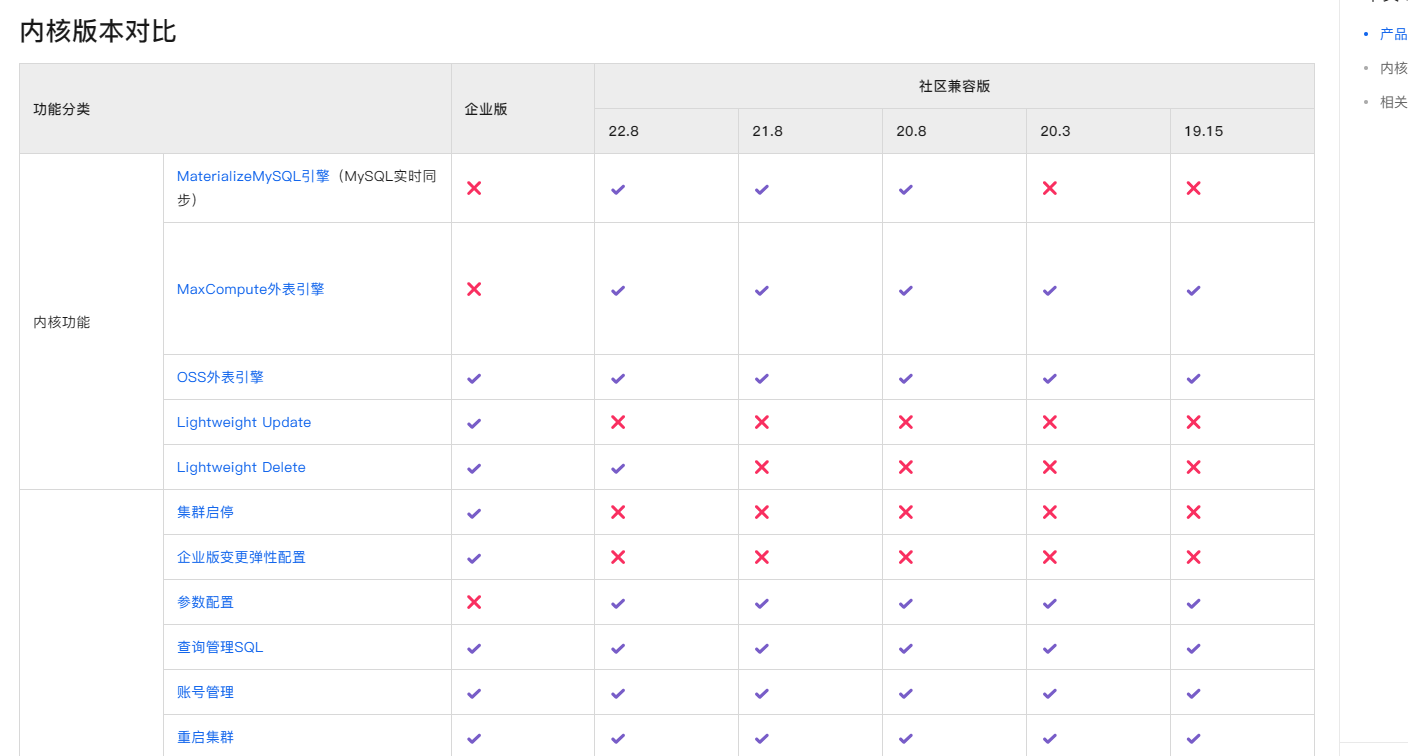This screenshot has width=1408, height=756.
Task: Click the 19.15 check mark in MaxCompute row
Action: point(1193,290)
